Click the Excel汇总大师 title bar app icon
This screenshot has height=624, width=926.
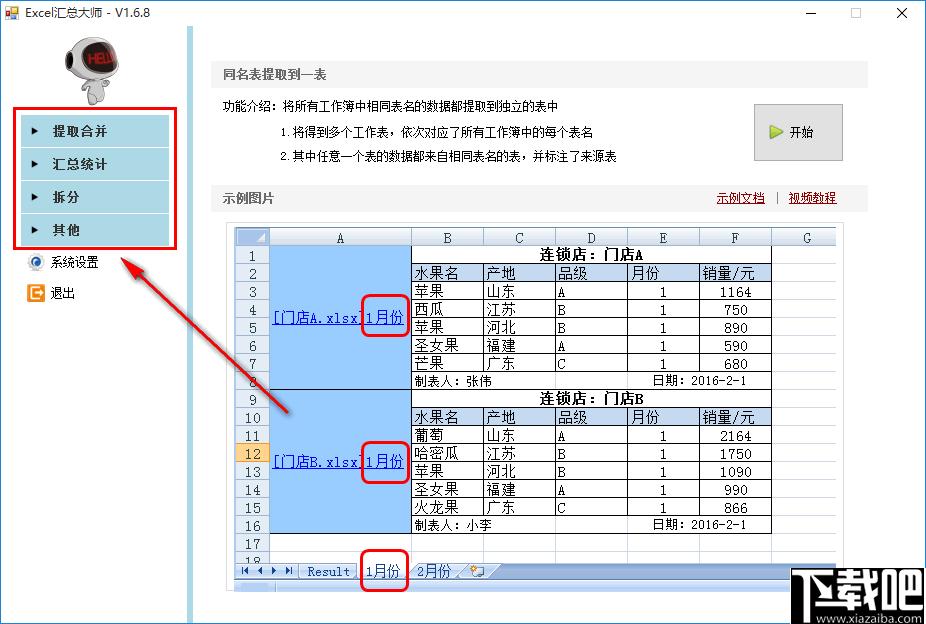pos(11,12)
